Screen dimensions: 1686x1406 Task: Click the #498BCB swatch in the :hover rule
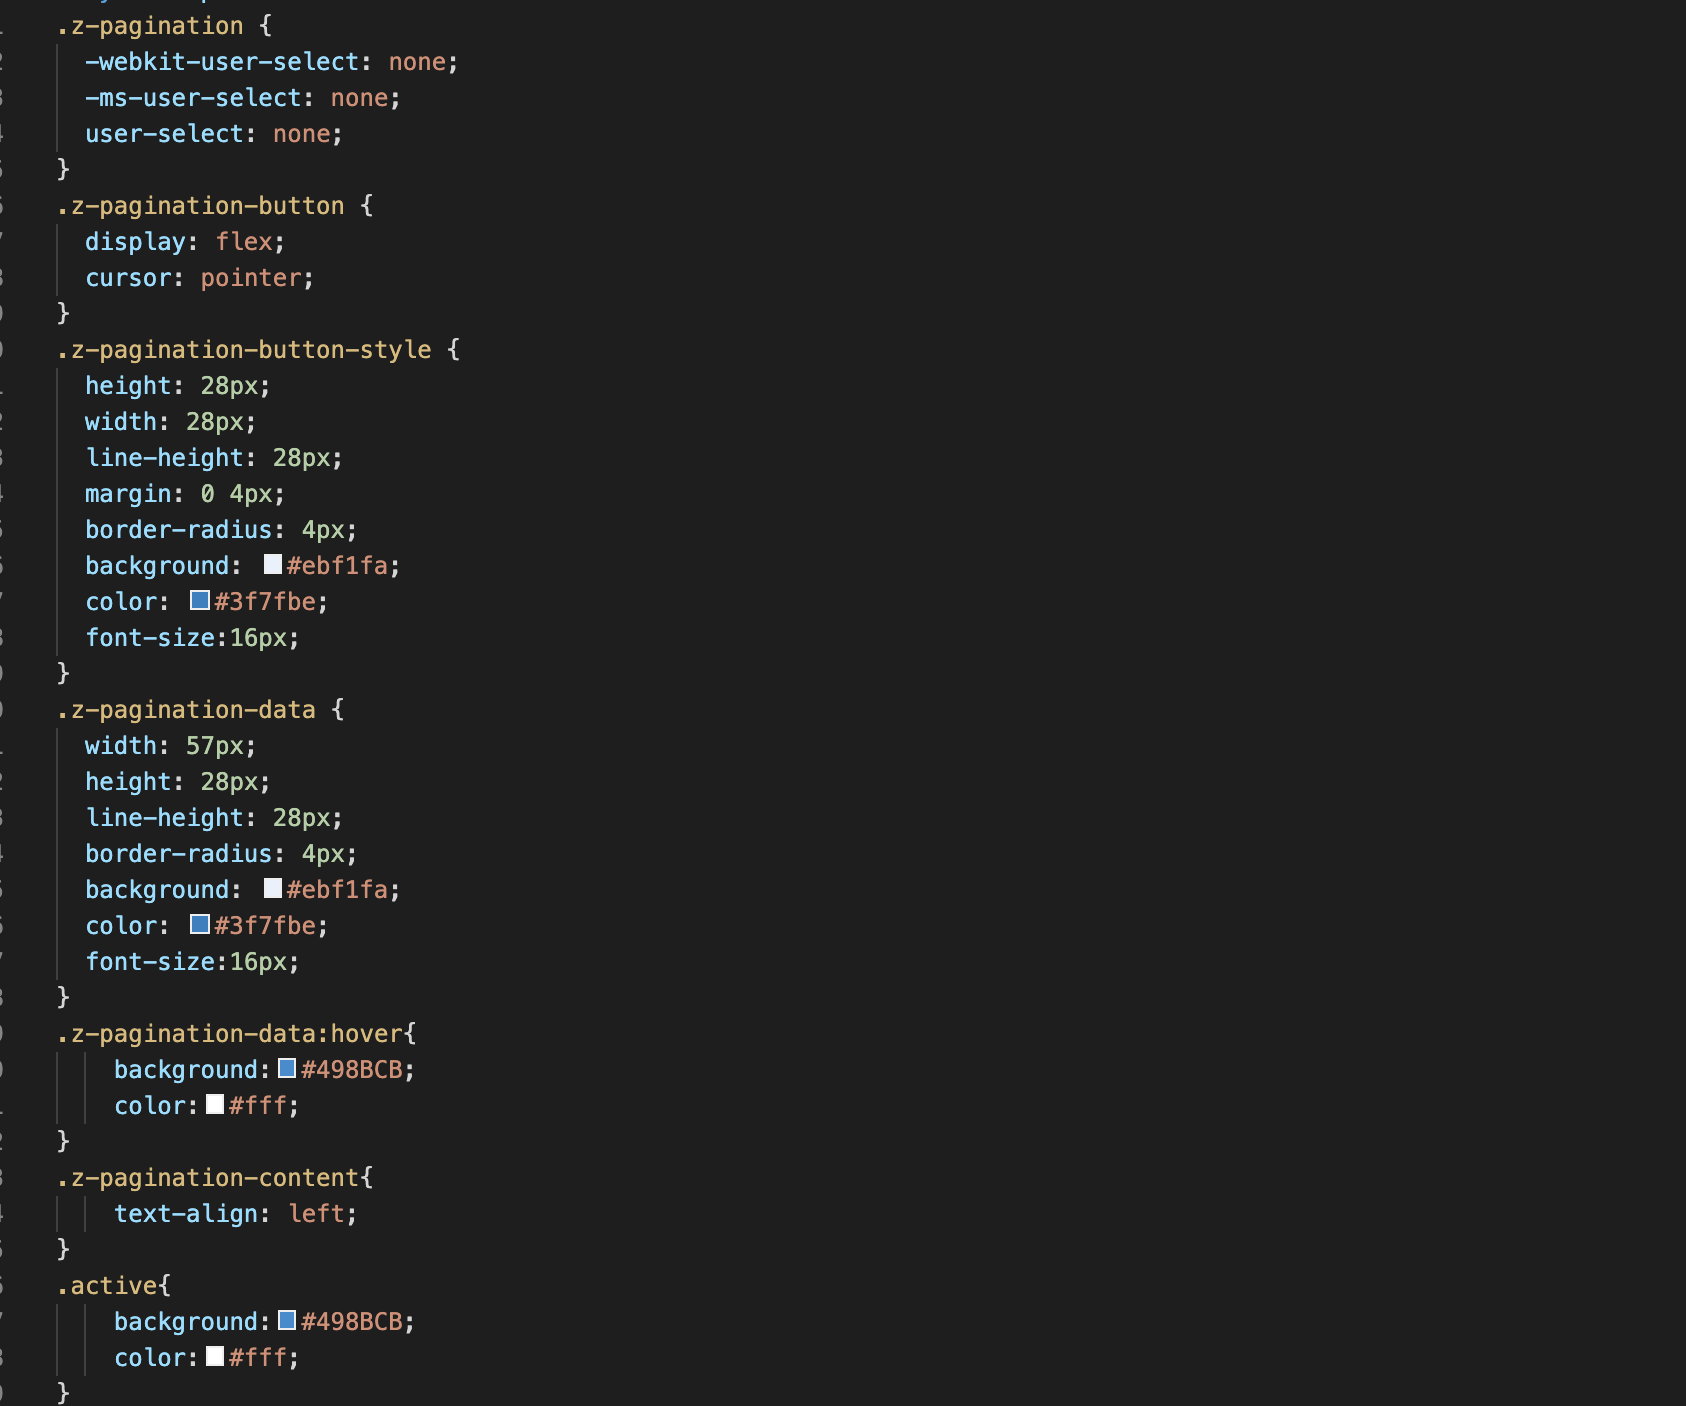pos(287,1069)
